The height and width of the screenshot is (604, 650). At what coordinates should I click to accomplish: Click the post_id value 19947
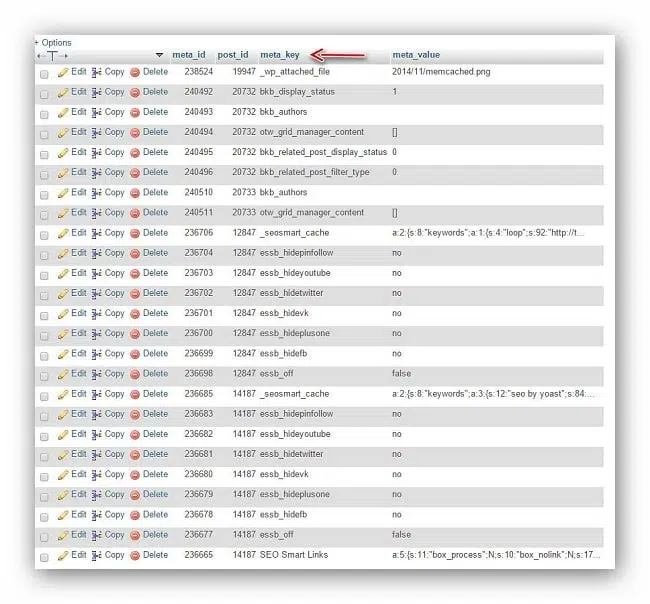tap(244, 72)
